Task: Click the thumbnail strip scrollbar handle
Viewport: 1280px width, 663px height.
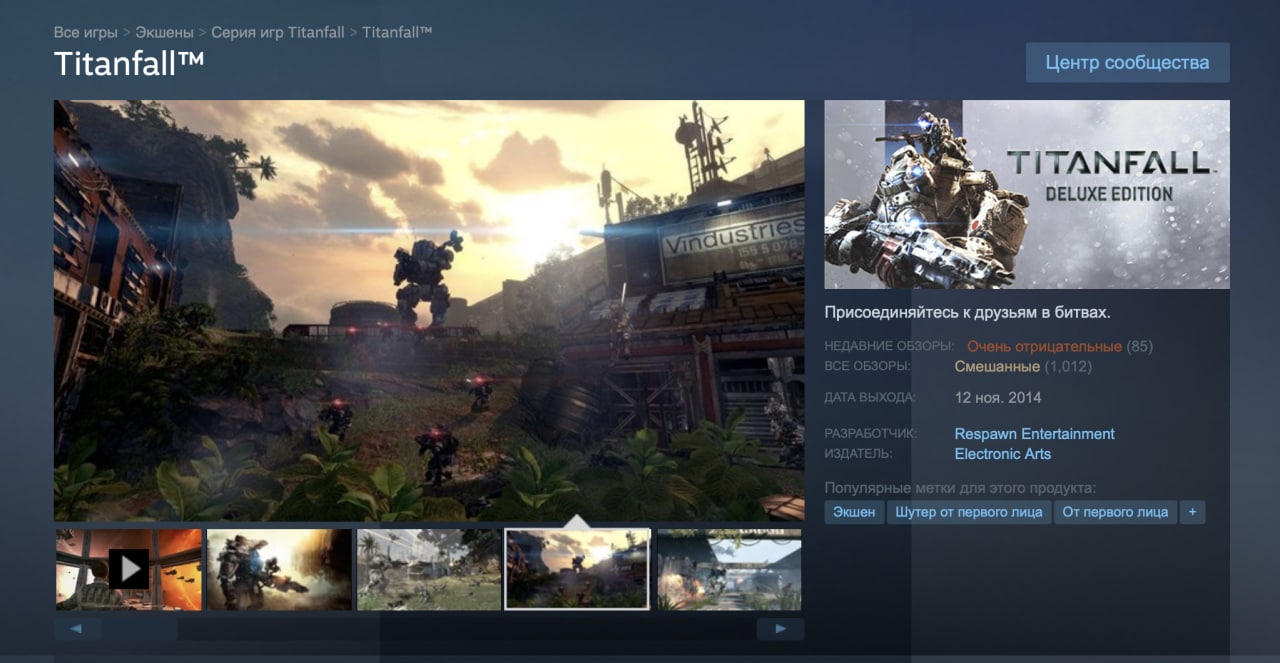Action: pos(140,629)
